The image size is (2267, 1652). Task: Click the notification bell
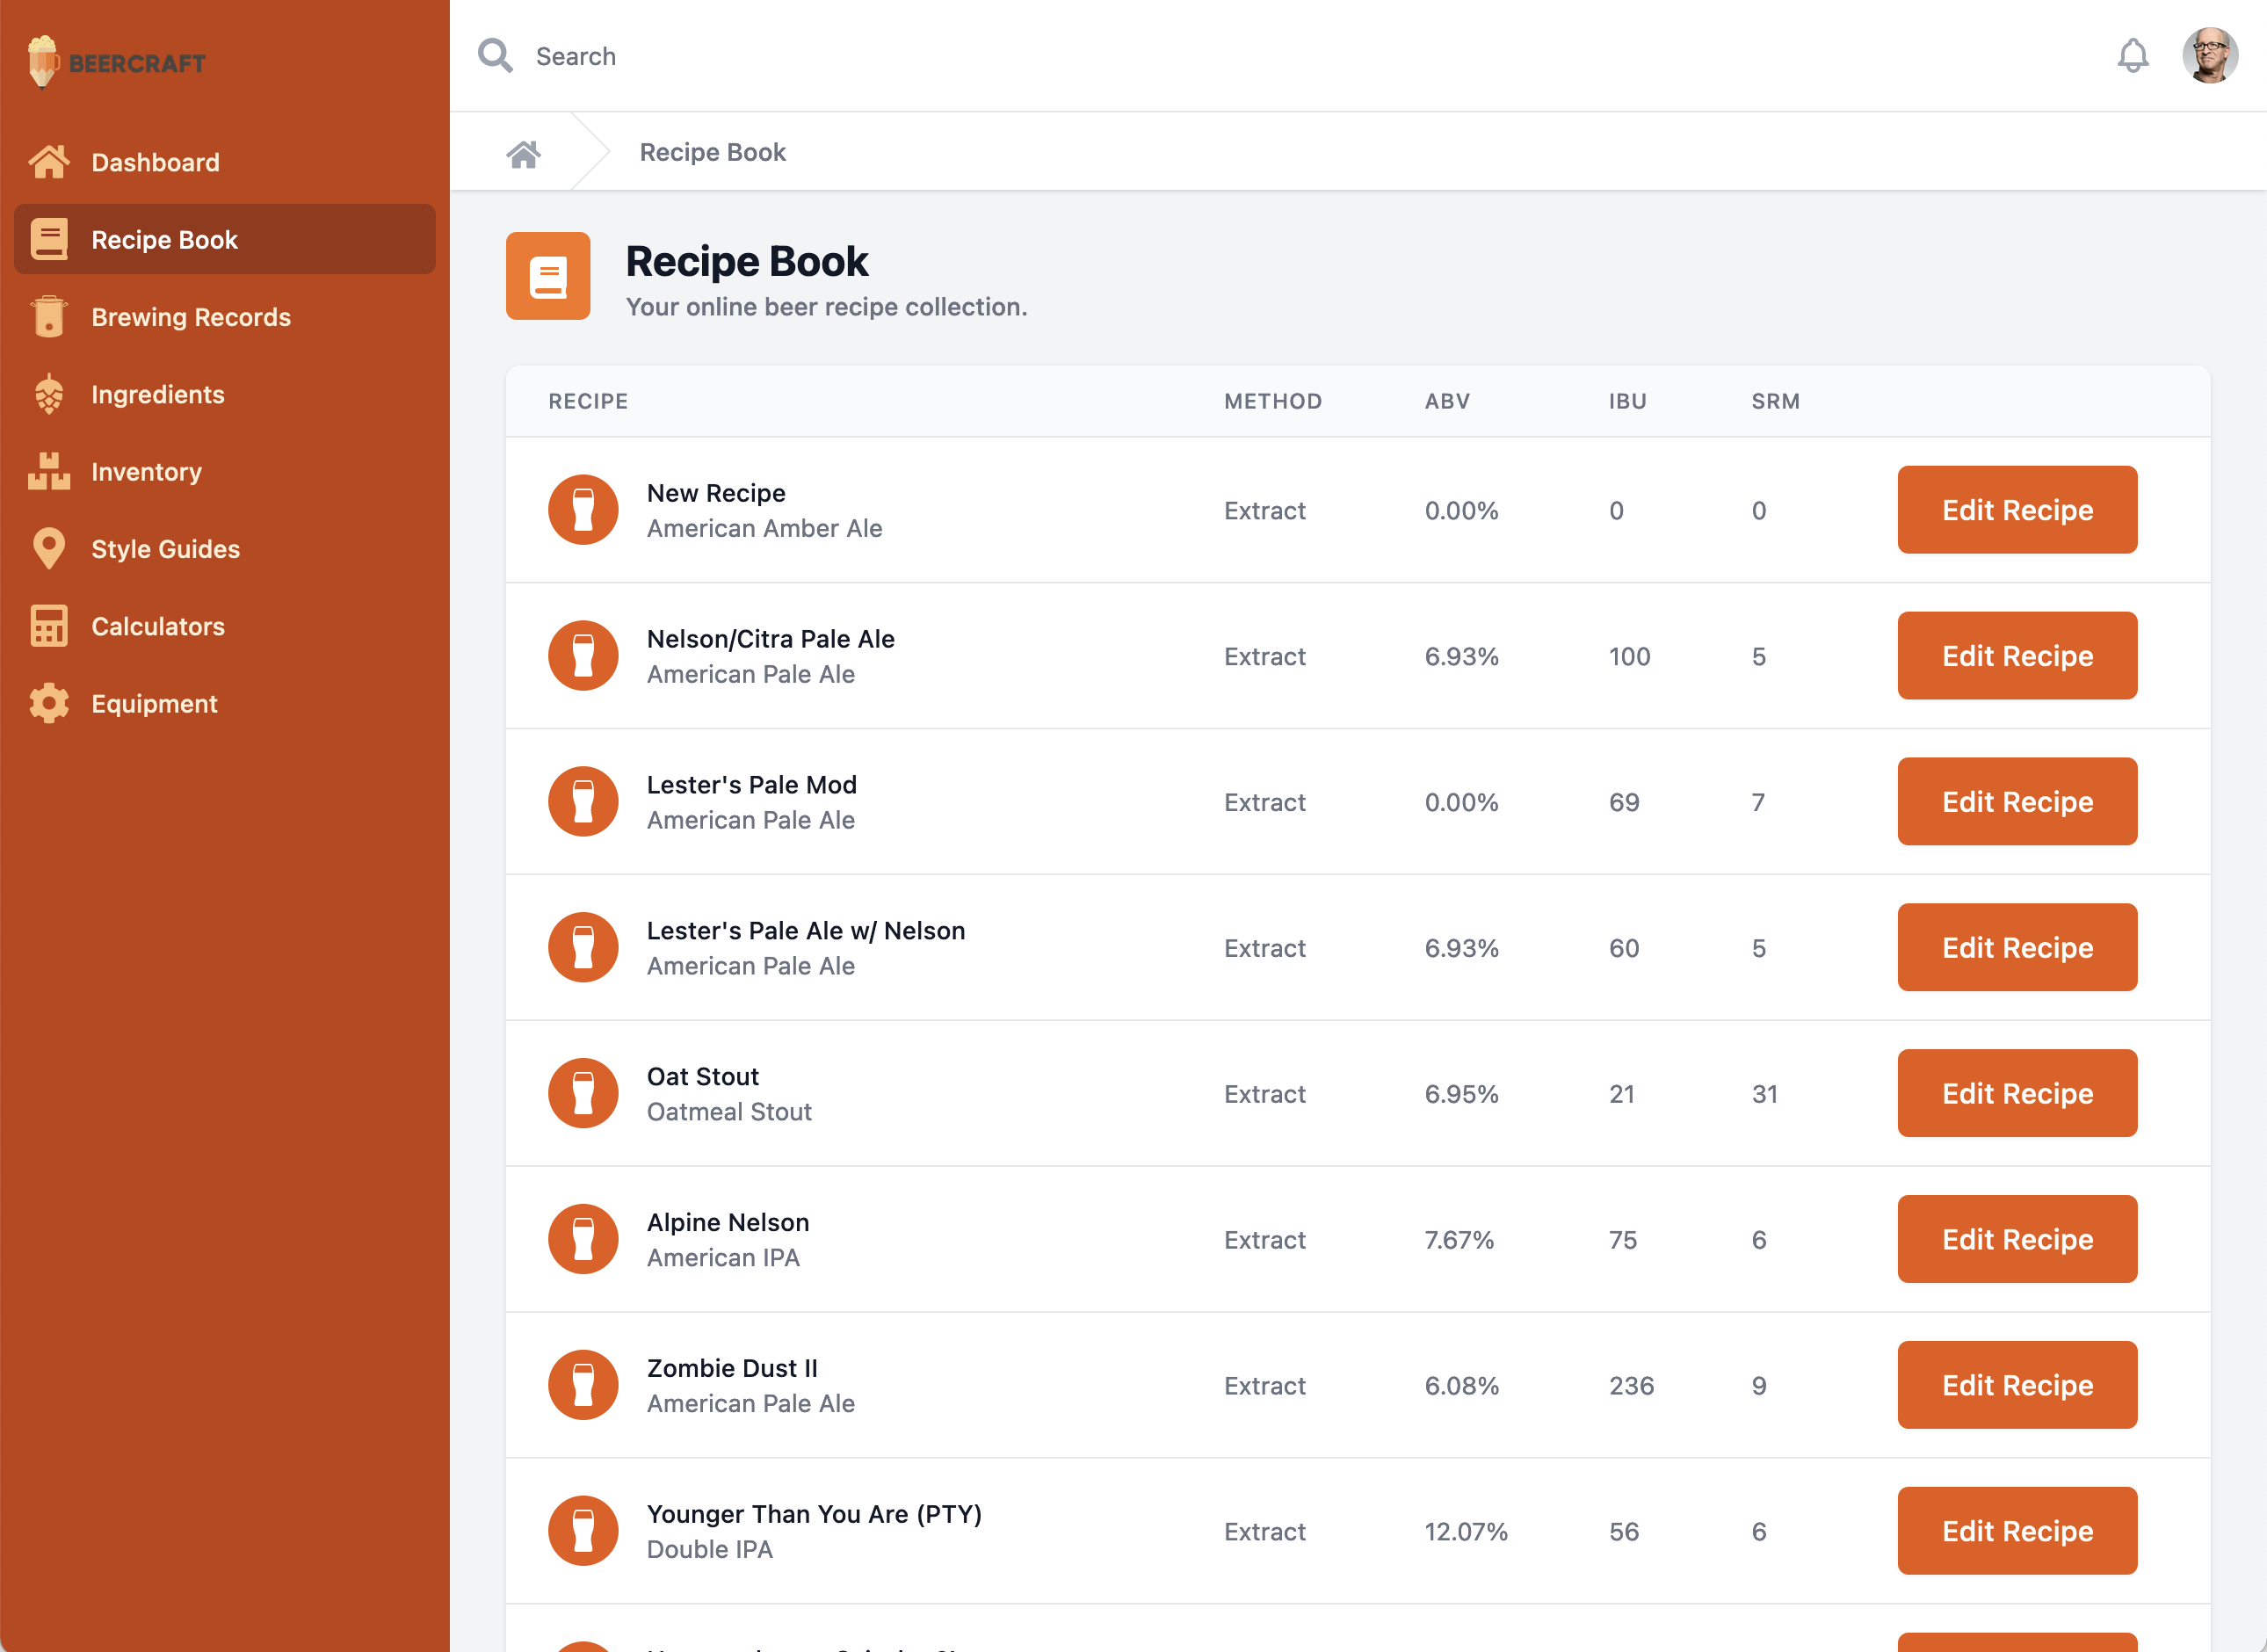2133,55
